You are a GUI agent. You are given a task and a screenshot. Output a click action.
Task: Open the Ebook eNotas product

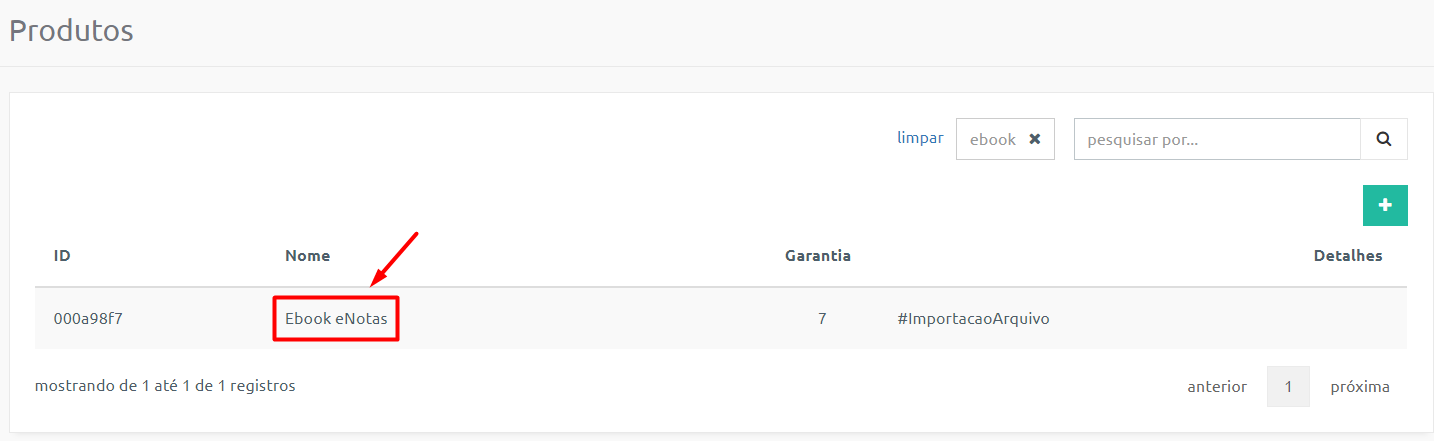click(x=336, y=319)
